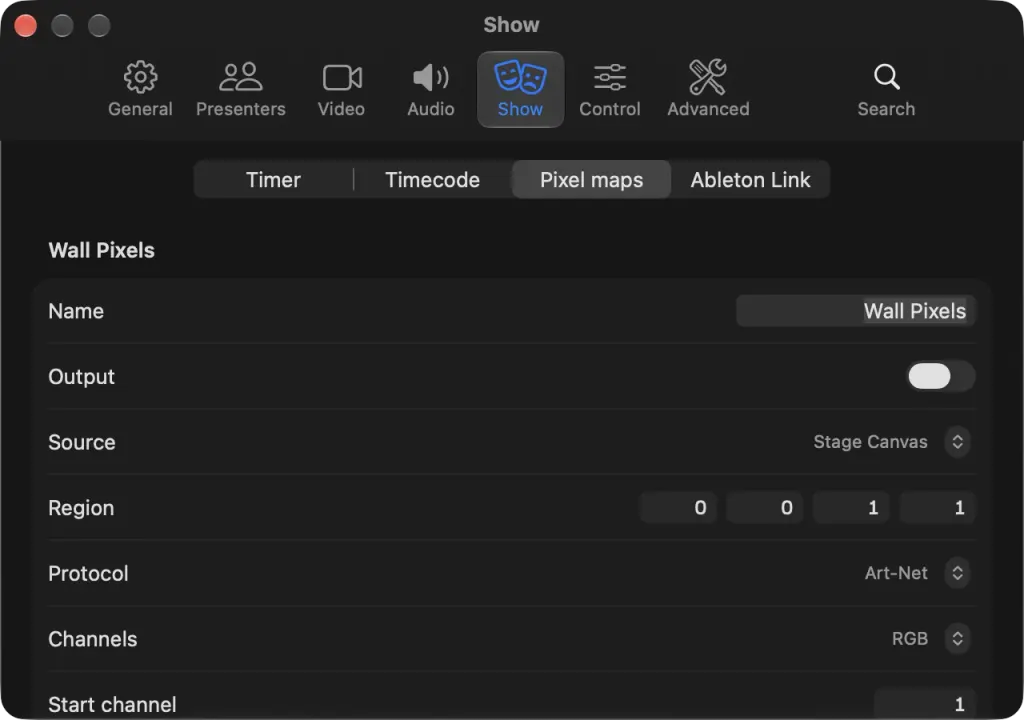Image resolution: width=1024 pixels, height=720 pixels.
Task: Click the Region row label
Action: point(81,508)
